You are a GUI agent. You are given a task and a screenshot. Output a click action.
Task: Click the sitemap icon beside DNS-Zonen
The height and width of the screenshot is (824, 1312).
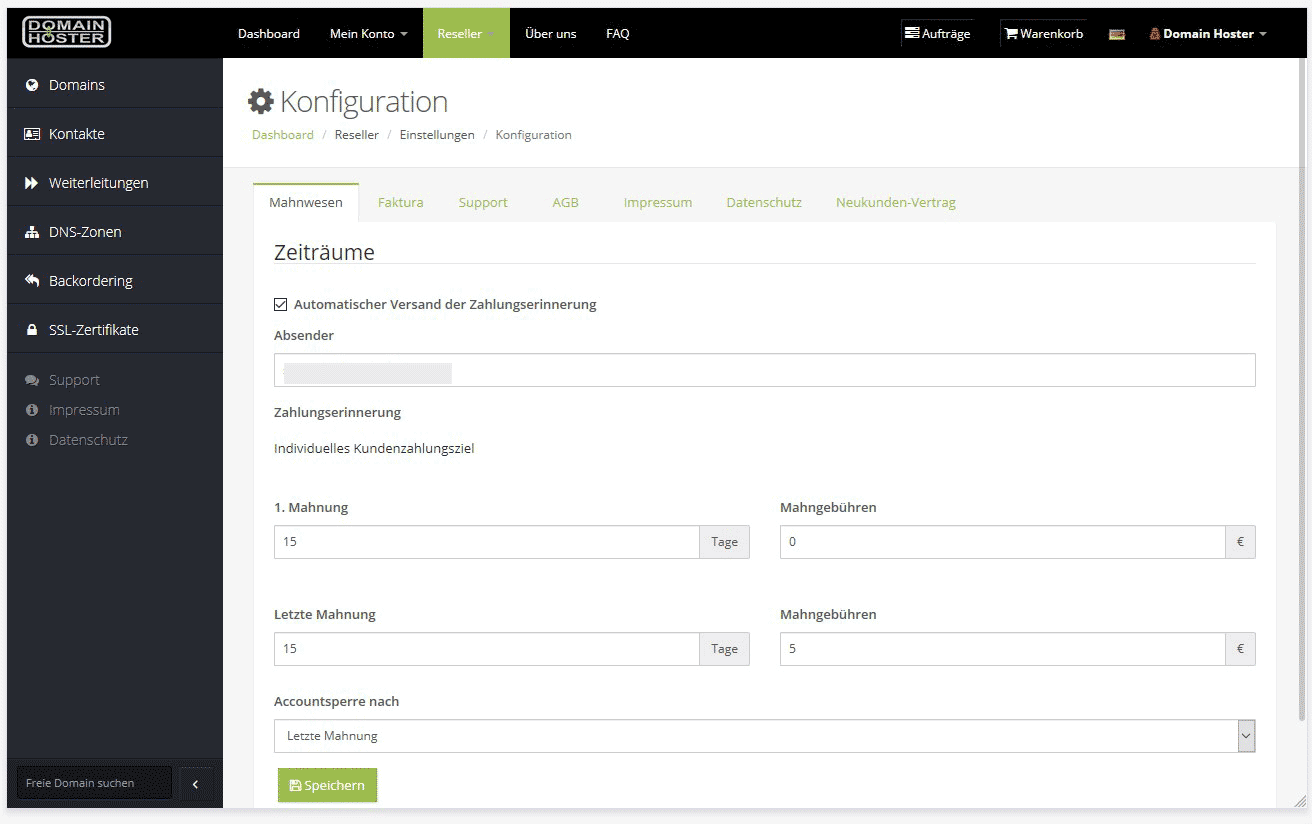32,232
